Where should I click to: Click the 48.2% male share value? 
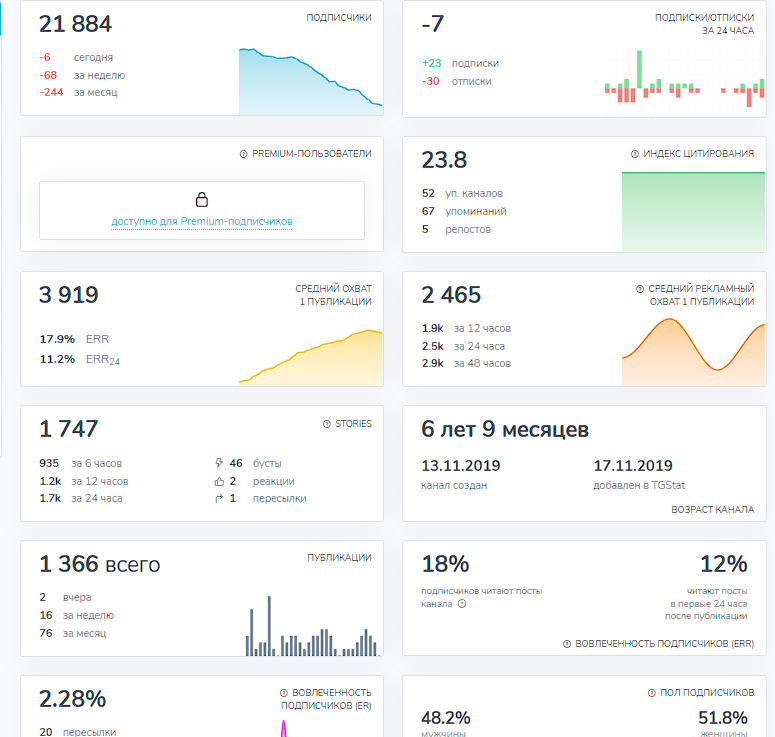[x=446, y=718]
